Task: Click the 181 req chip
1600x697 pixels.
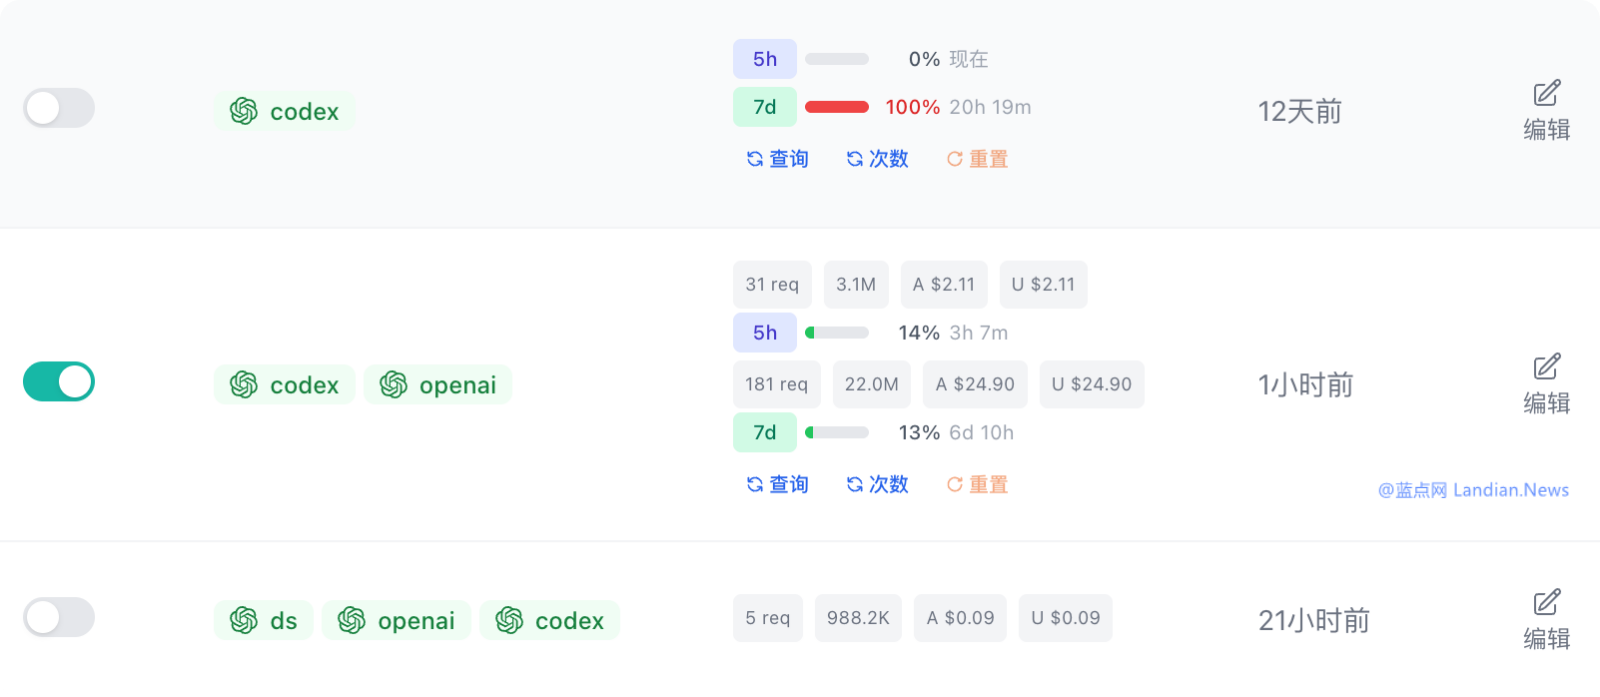Action: point(777,384)
